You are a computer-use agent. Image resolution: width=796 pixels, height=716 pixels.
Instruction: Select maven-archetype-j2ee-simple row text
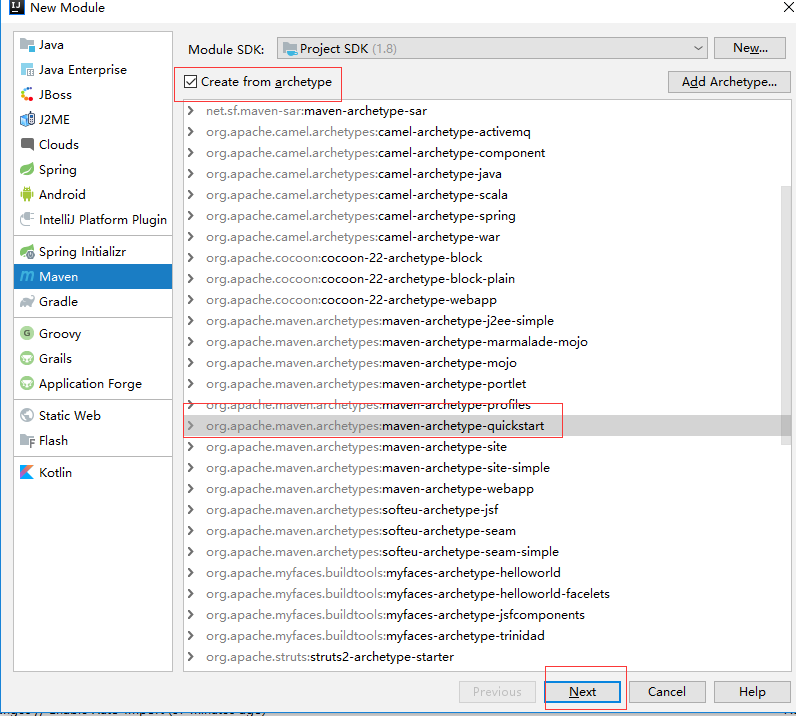click(x=379, y=321)
